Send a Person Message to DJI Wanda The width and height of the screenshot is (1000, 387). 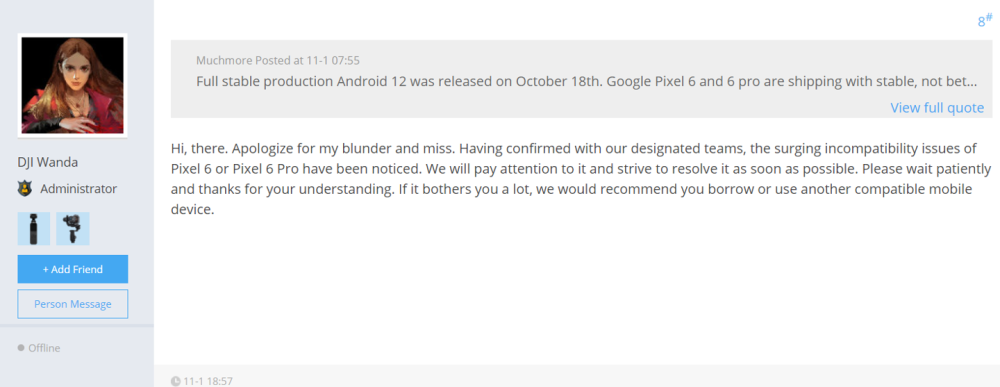pos(73,304)
